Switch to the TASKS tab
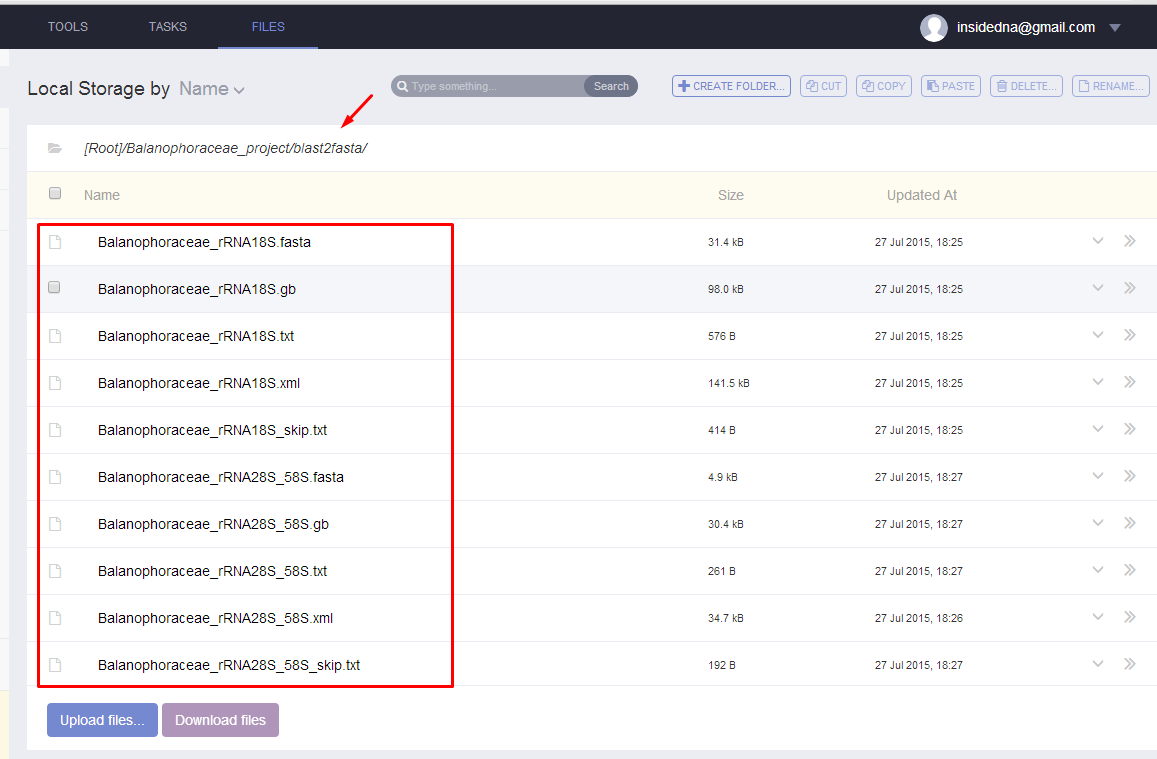The width and height of the screenshot is (1157, 759). pos(167,27)
